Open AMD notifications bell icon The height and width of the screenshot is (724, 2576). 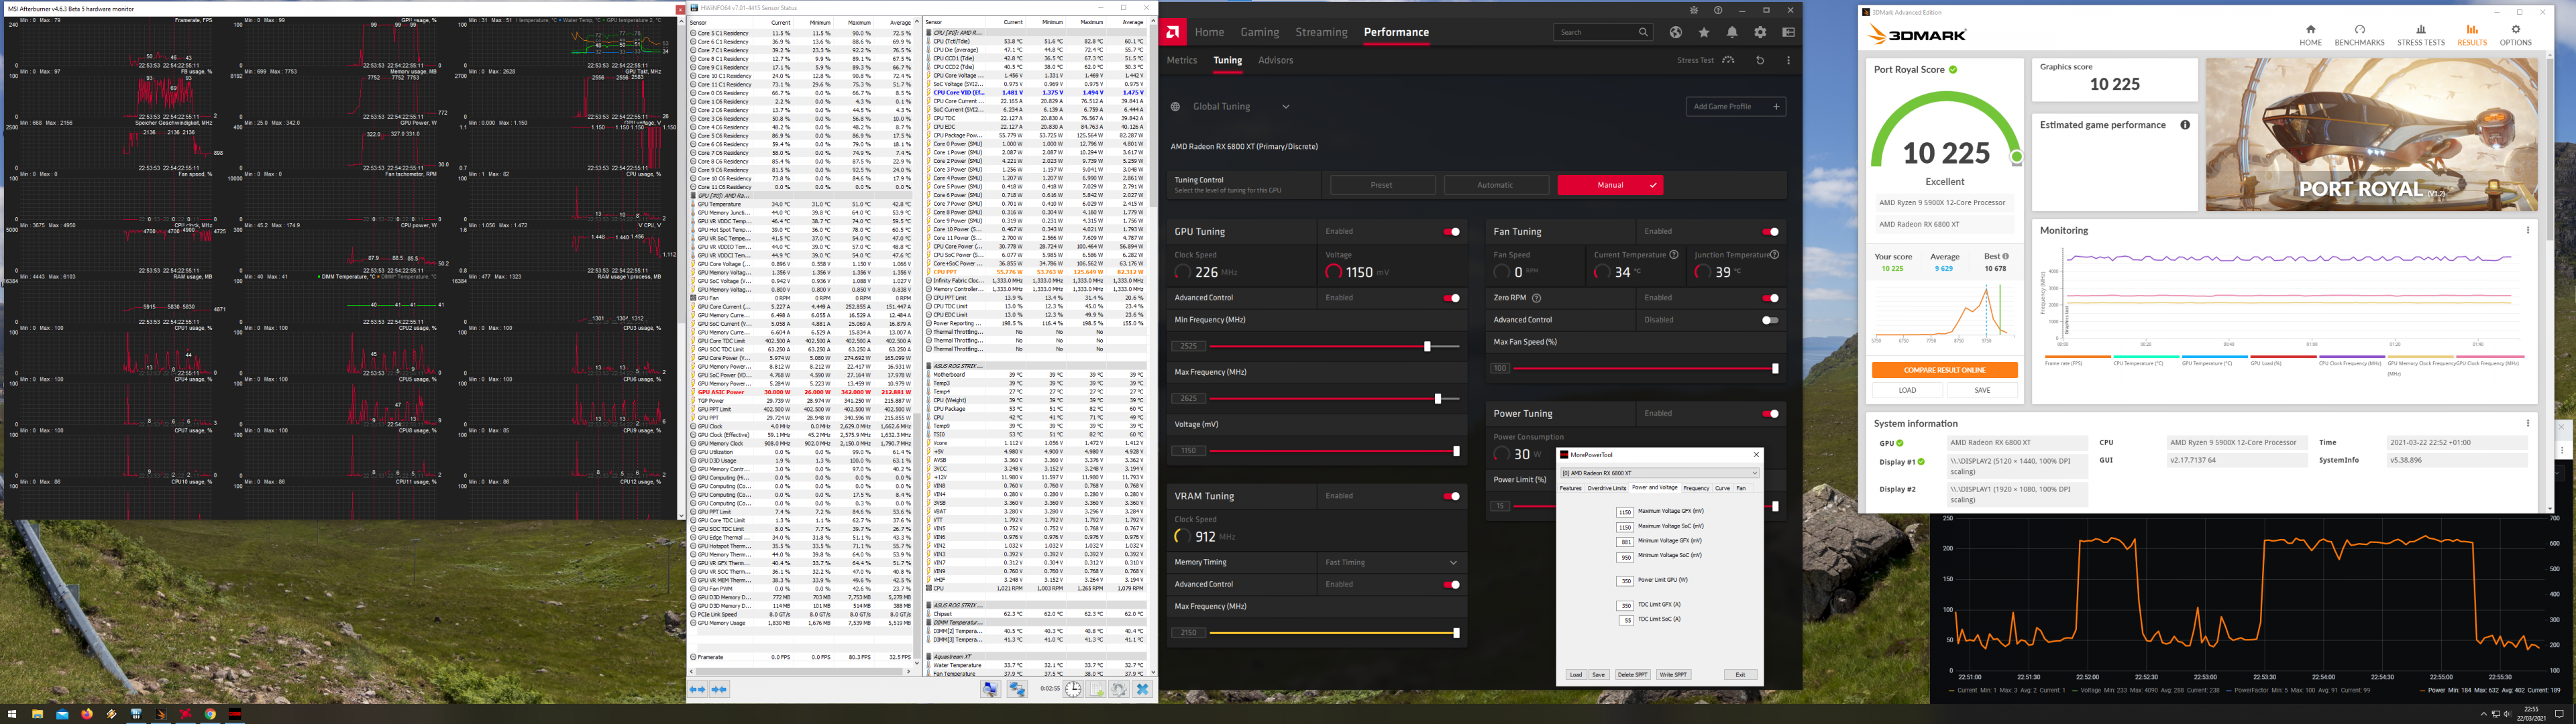pyautogui.click(x=1732, y=32)
